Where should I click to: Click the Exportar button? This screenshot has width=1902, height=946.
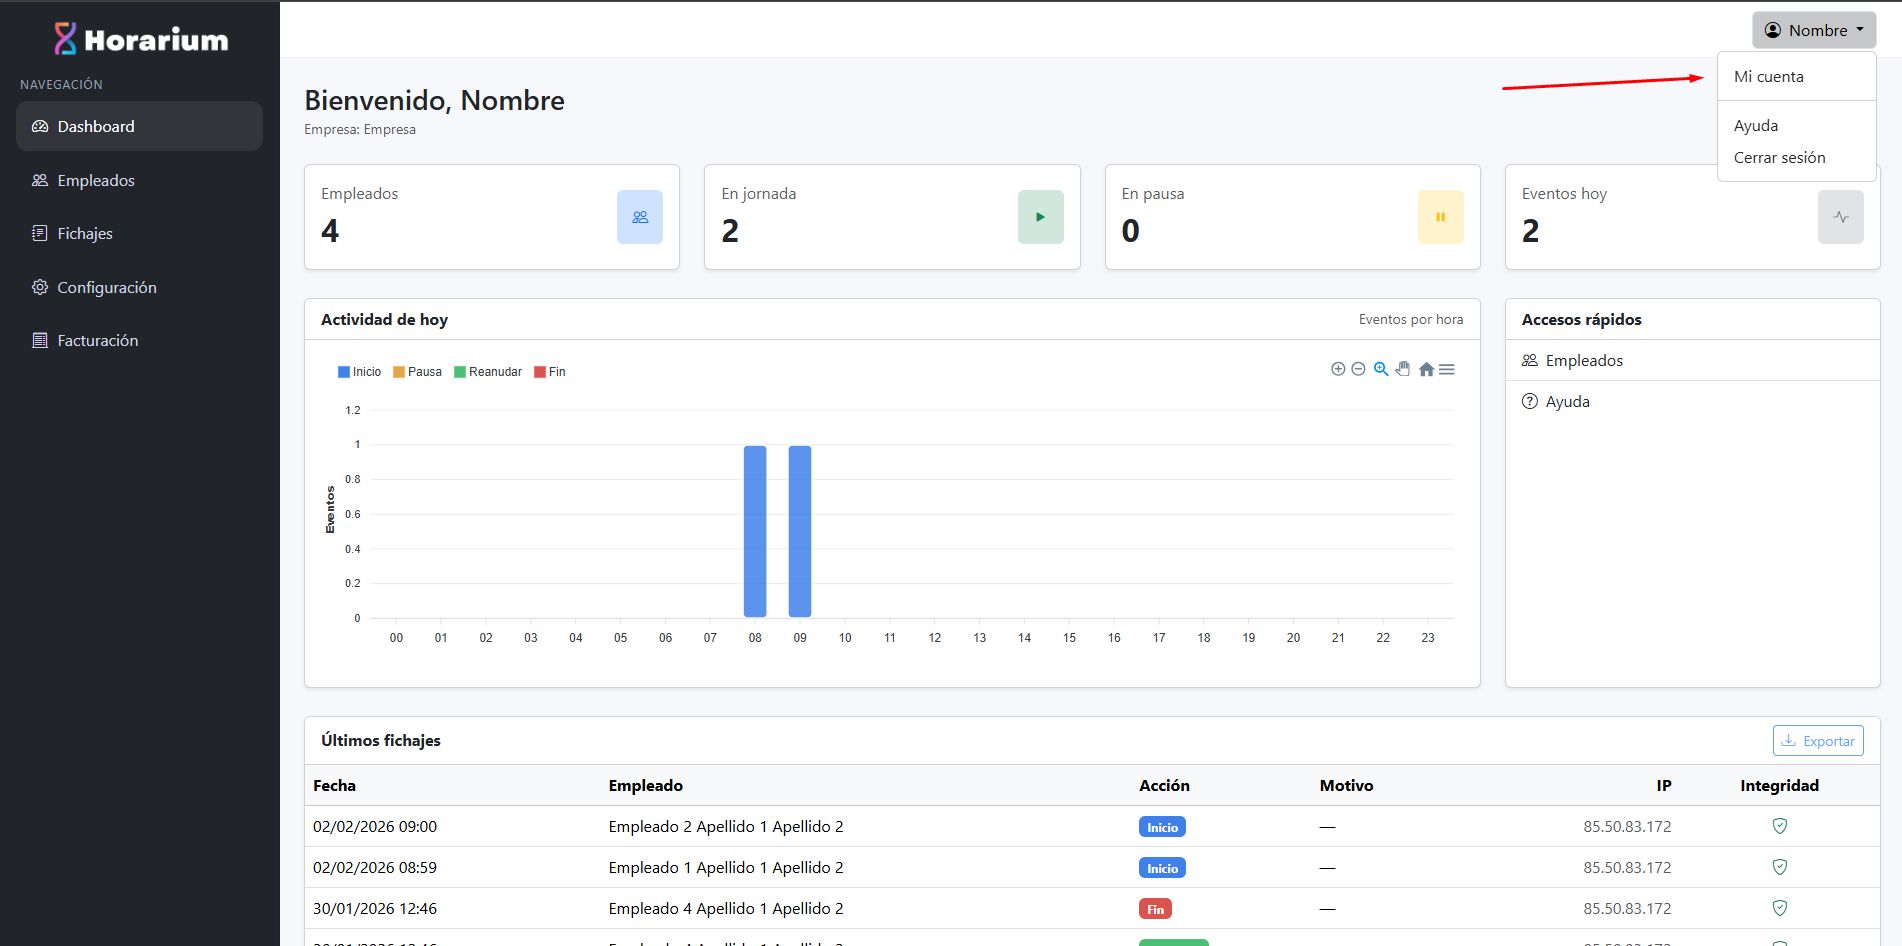pyautogui.click(x=1817, y=741)
